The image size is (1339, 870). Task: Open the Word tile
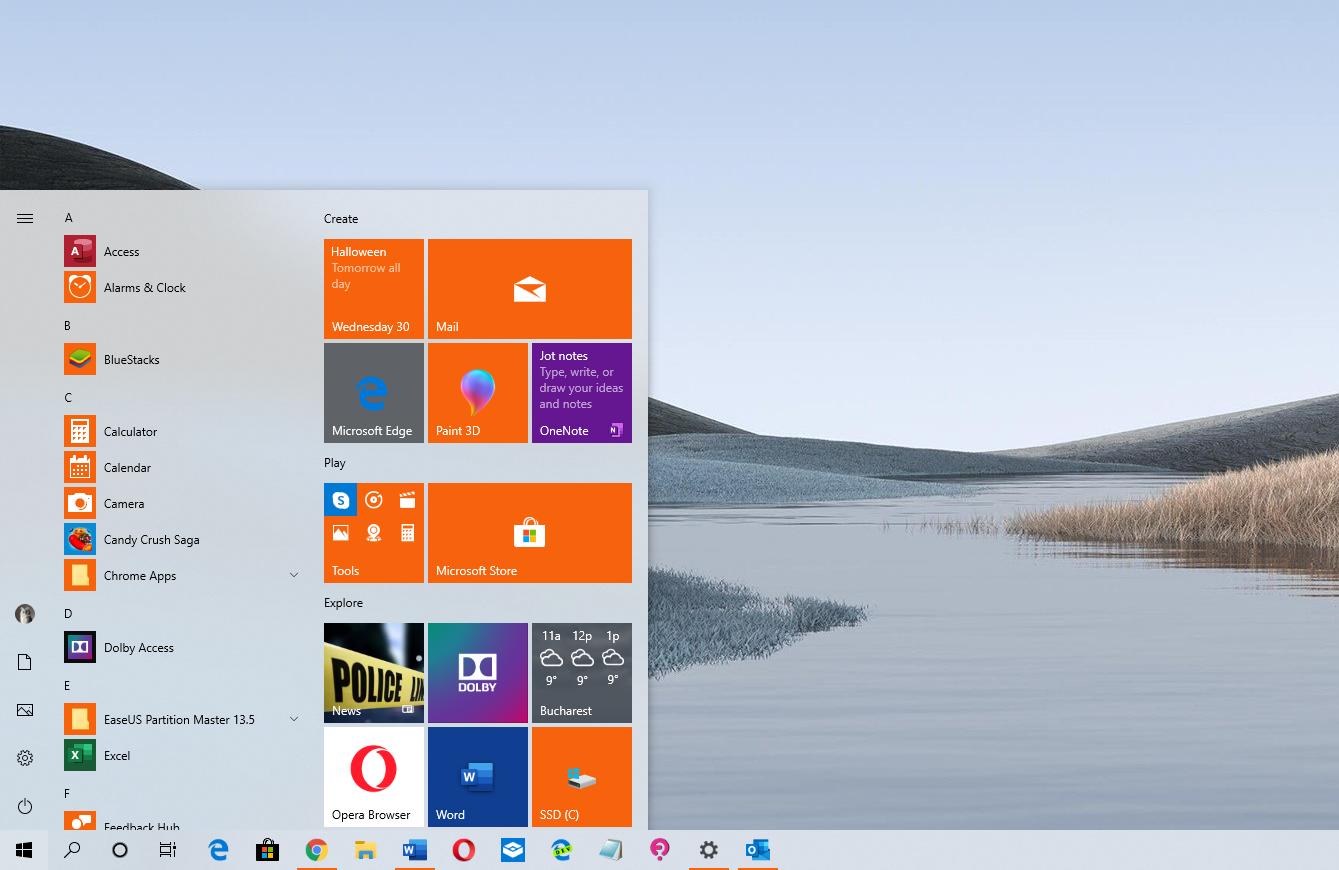tap(478, 777)
